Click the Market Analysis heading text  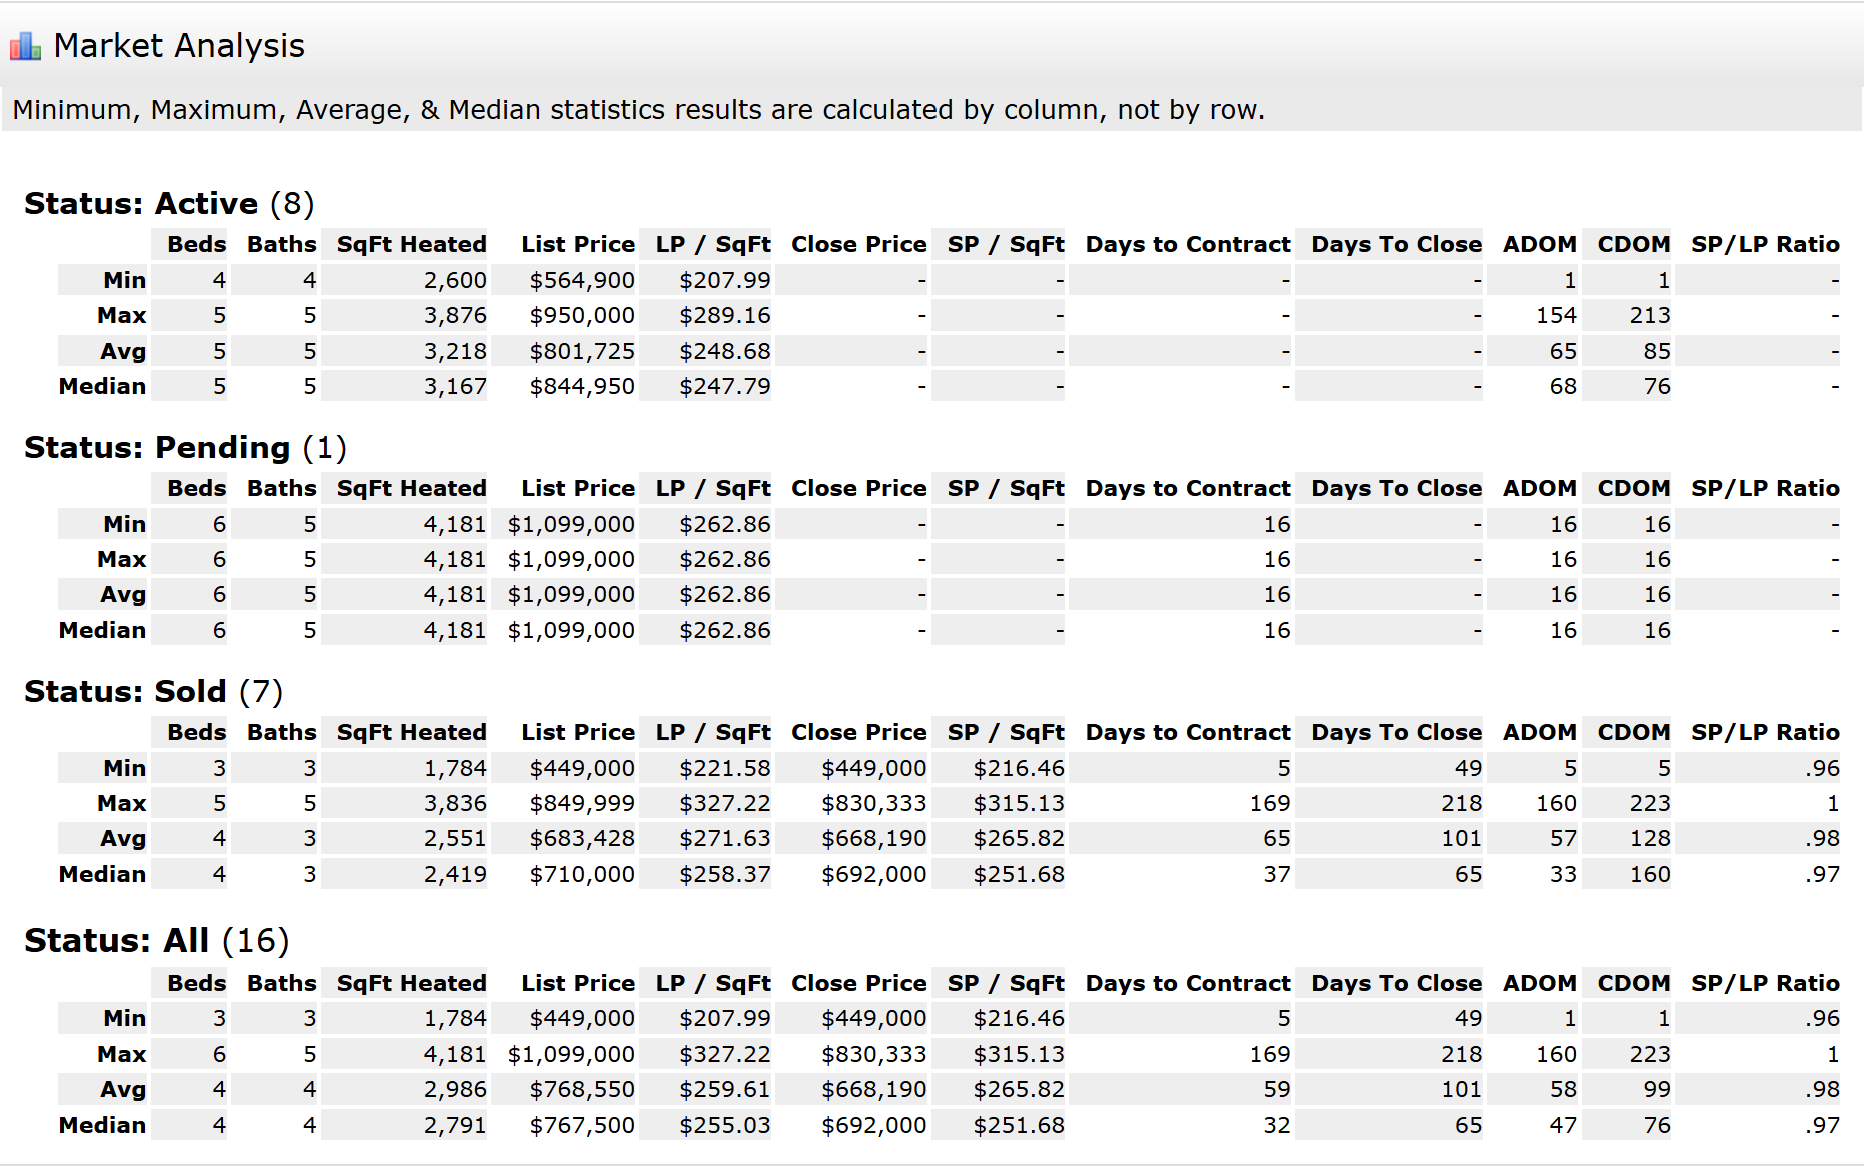[179, 46]
